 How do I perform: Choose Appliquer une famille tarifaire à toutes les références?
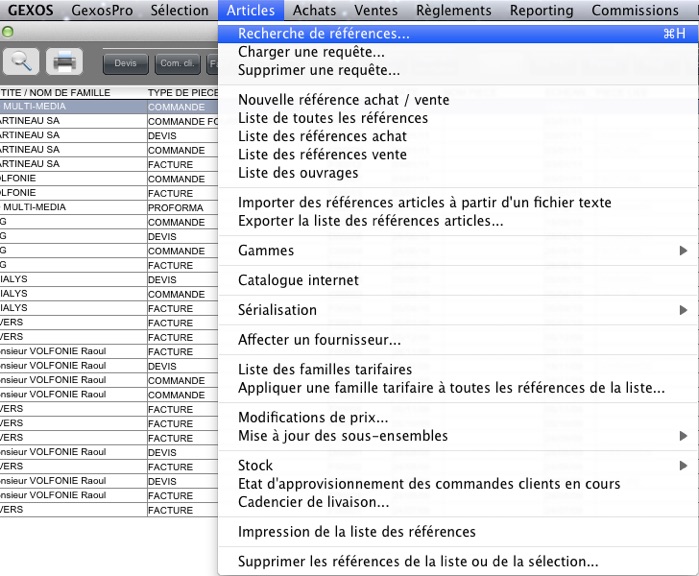(x=458, y=387)
